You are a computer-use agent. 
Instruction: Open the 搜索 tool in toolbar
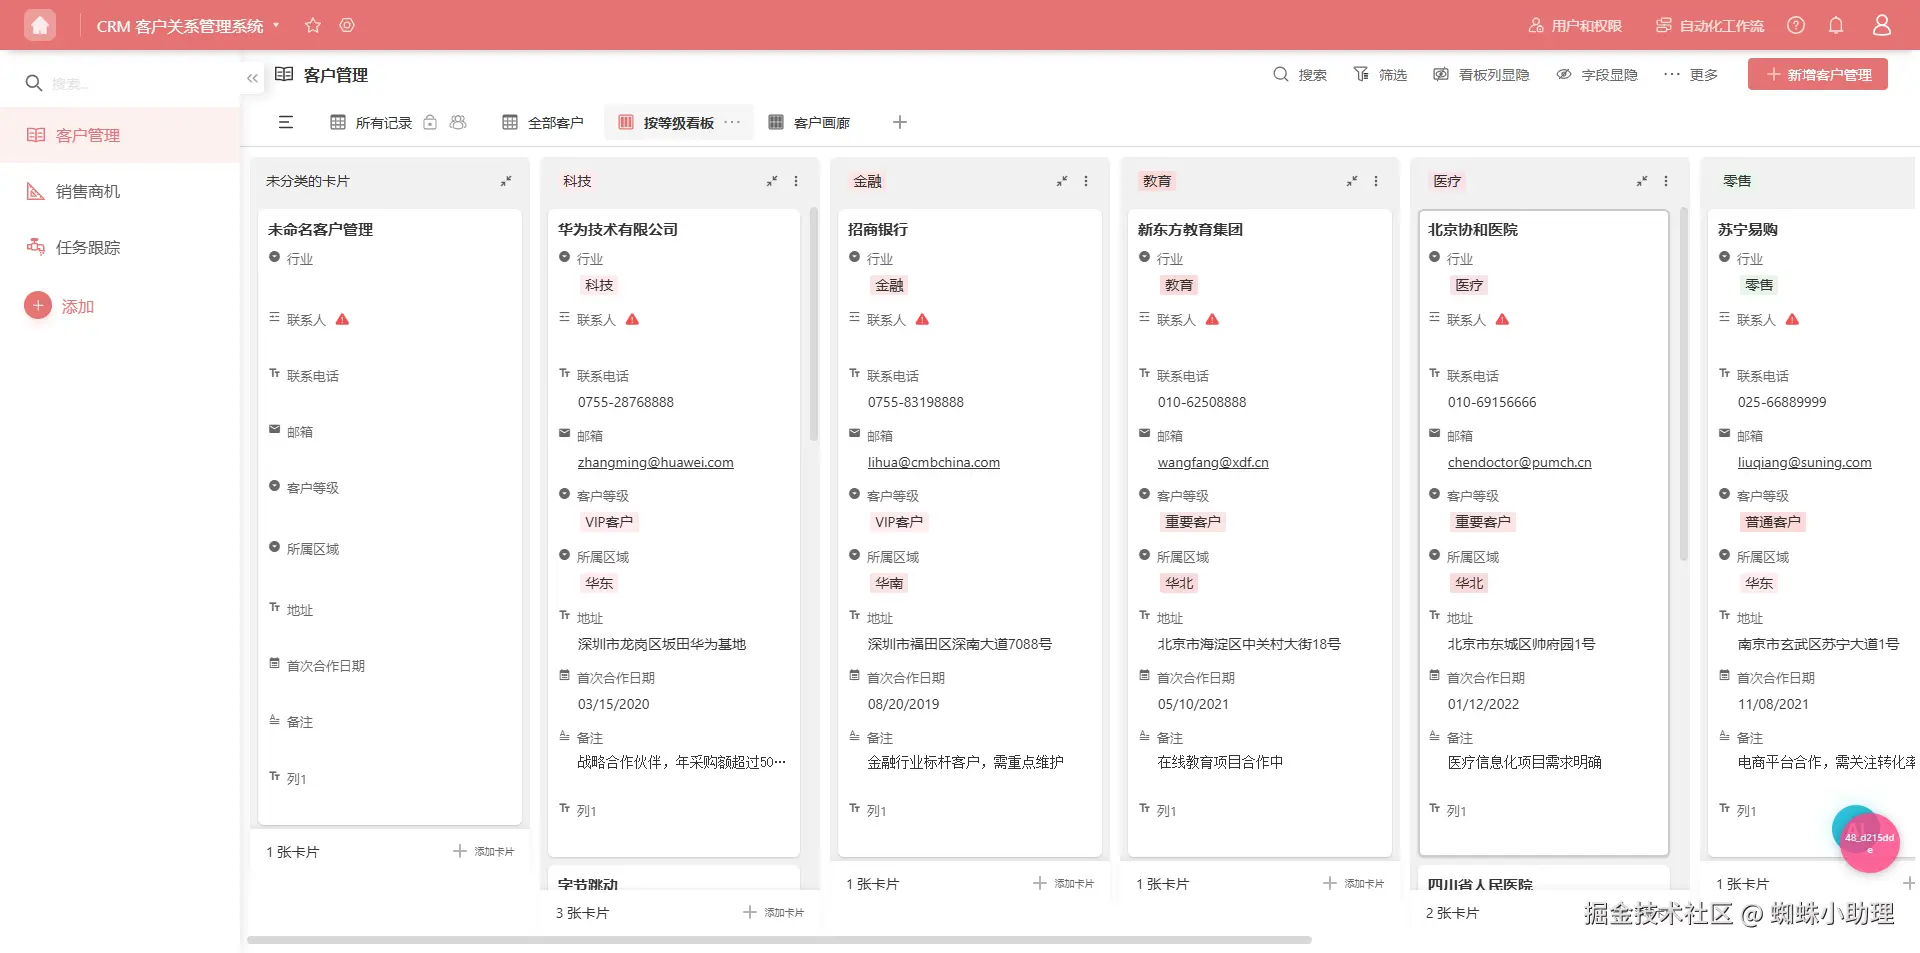pyautogui.click(x=1300, y=75)
